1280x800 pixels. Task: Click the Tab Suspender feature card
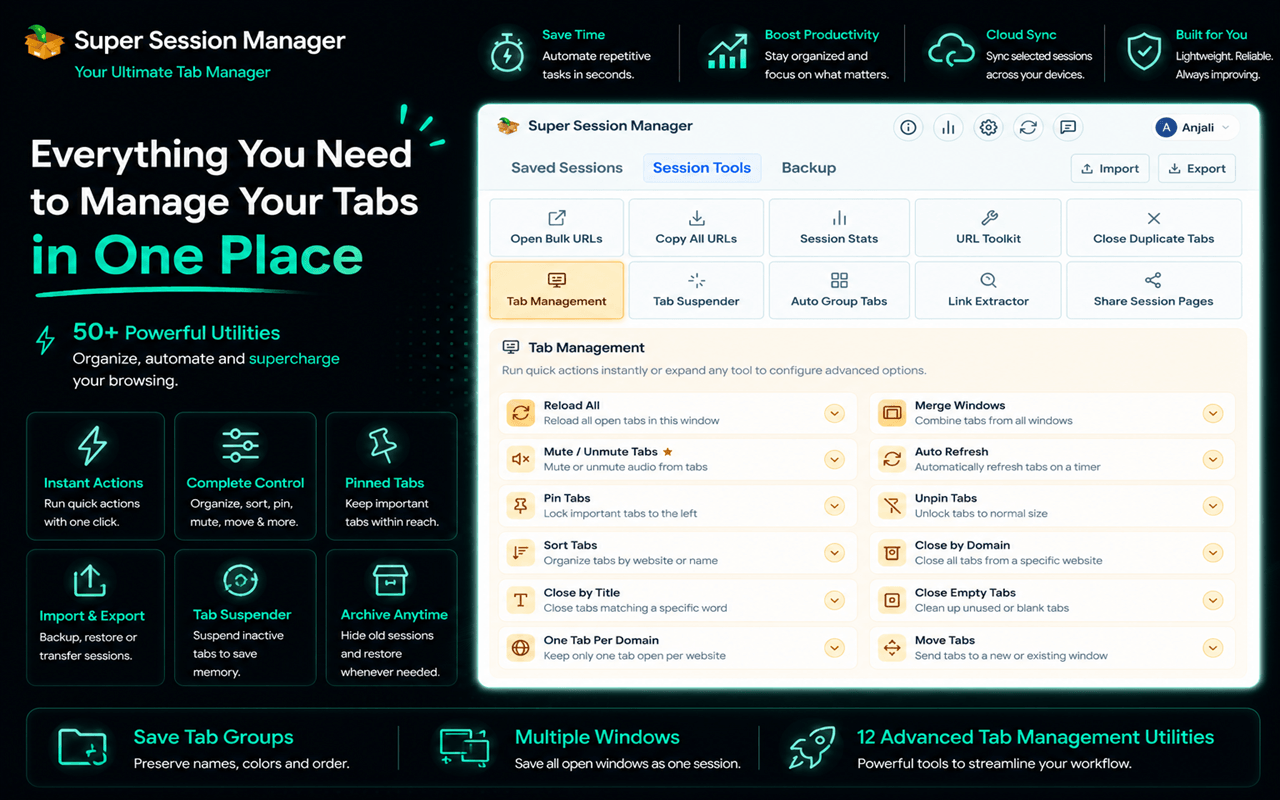245,617
